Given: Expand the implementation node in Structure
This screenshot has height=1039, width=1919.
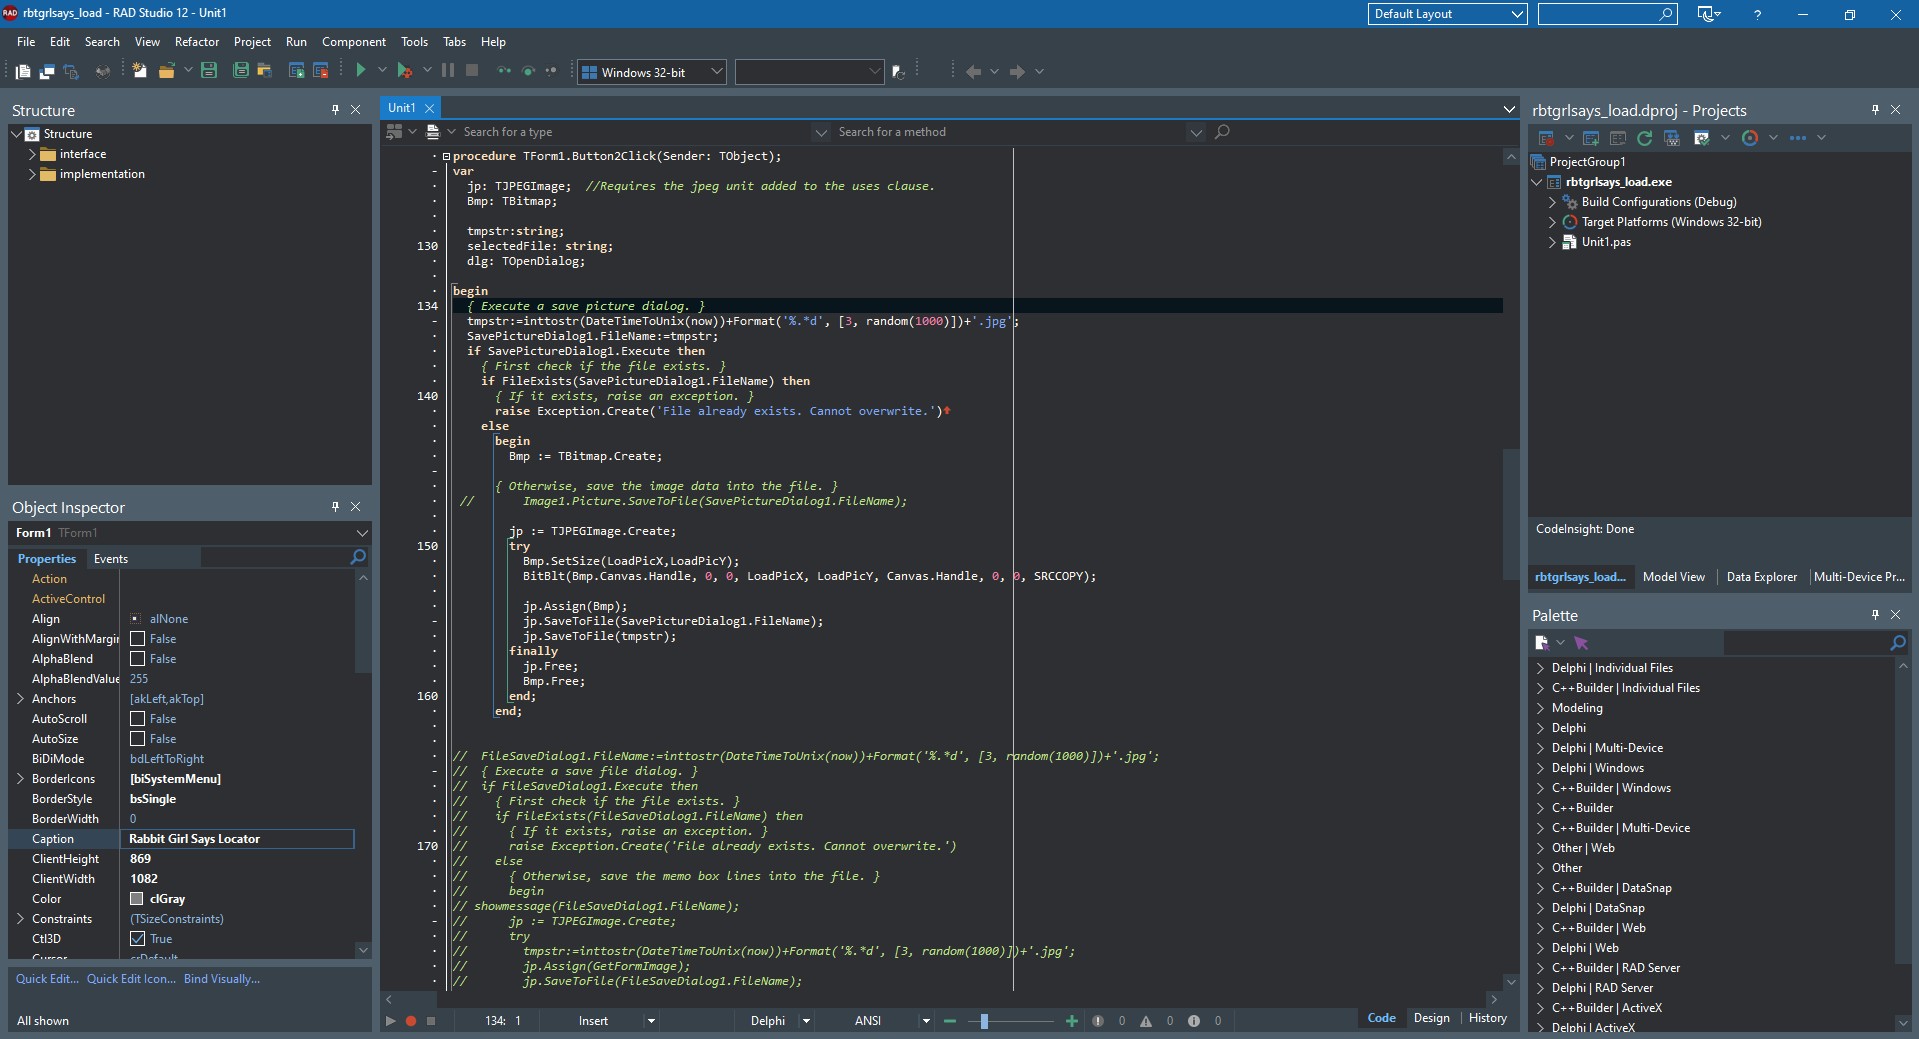Looking at the screenshot, I should tap(32, 174).
